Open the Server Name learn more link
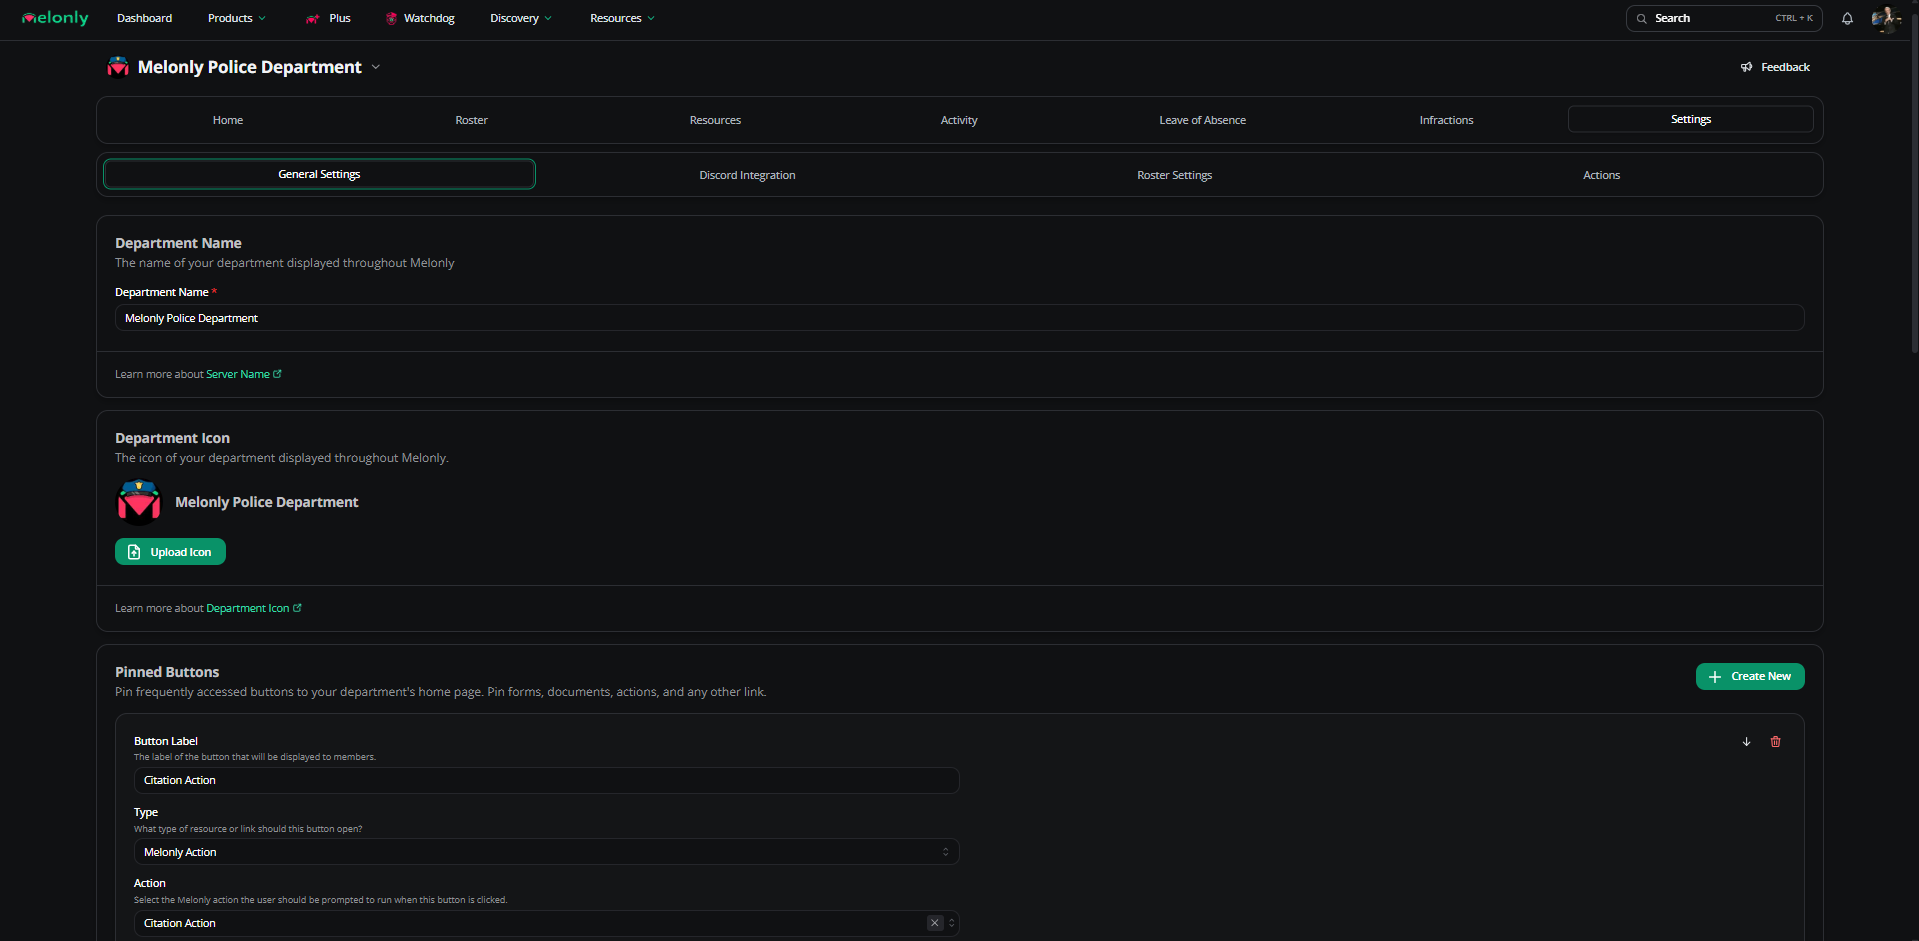Viewport: 1919px width, 941px height. coord(239,374)
